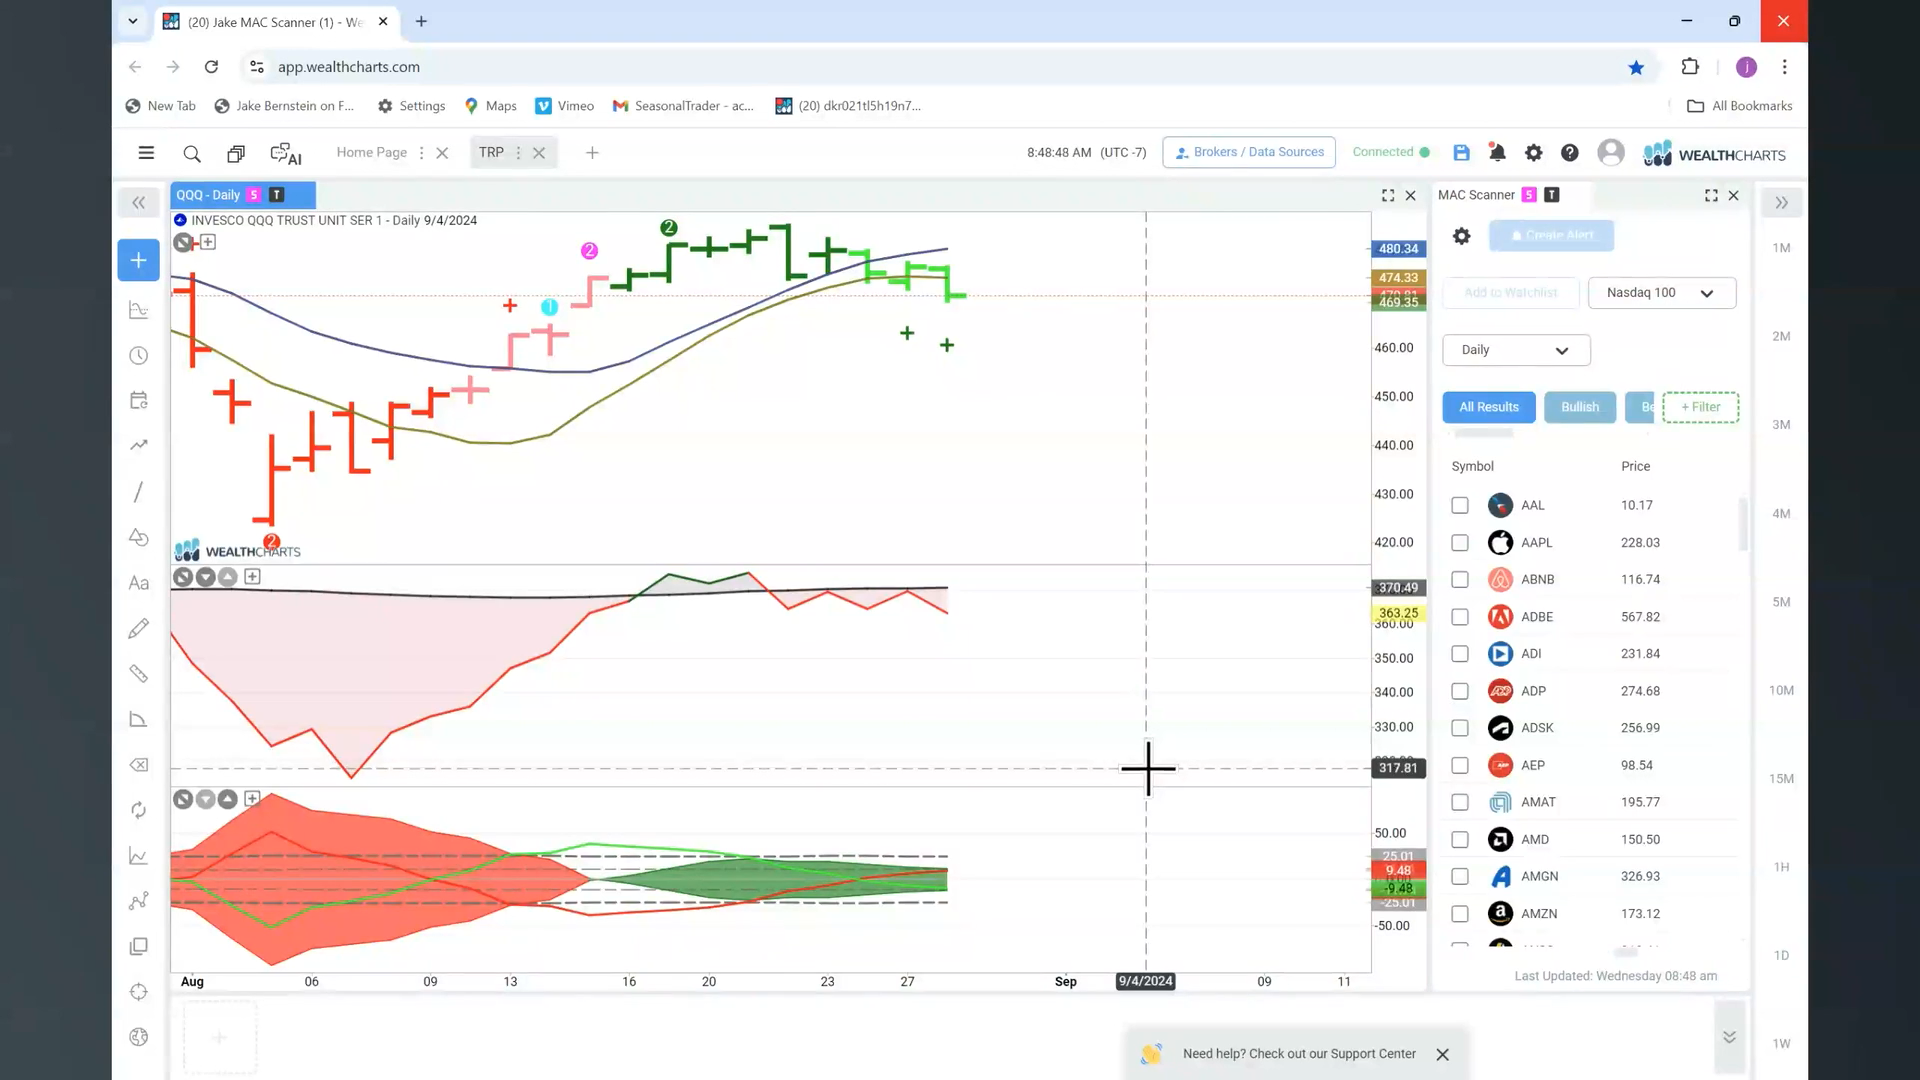Open the hamburger main menu
This screenshot has width=1920, height=1080.
[146, 153]
